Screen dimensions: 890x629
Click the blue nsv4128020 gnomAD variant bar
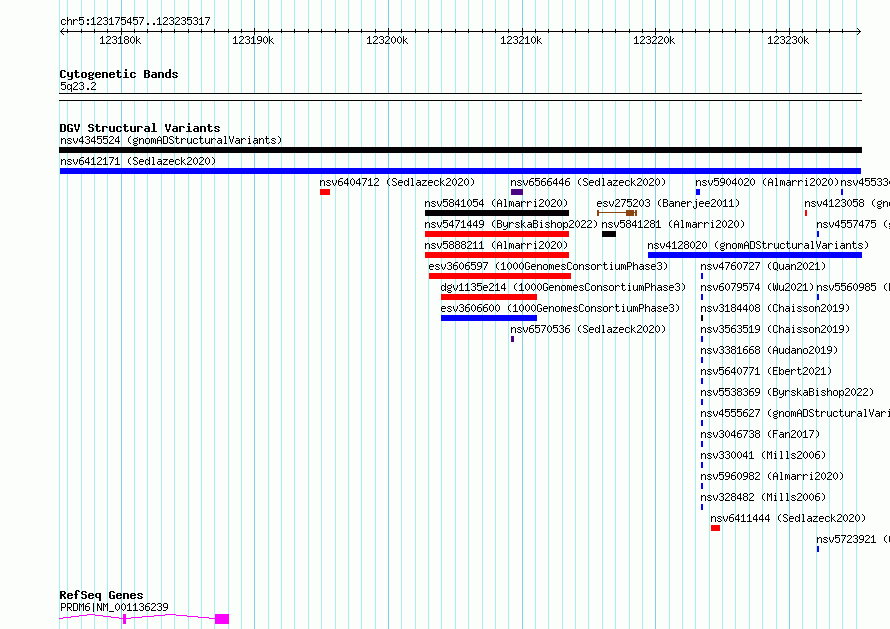point(755,255)
